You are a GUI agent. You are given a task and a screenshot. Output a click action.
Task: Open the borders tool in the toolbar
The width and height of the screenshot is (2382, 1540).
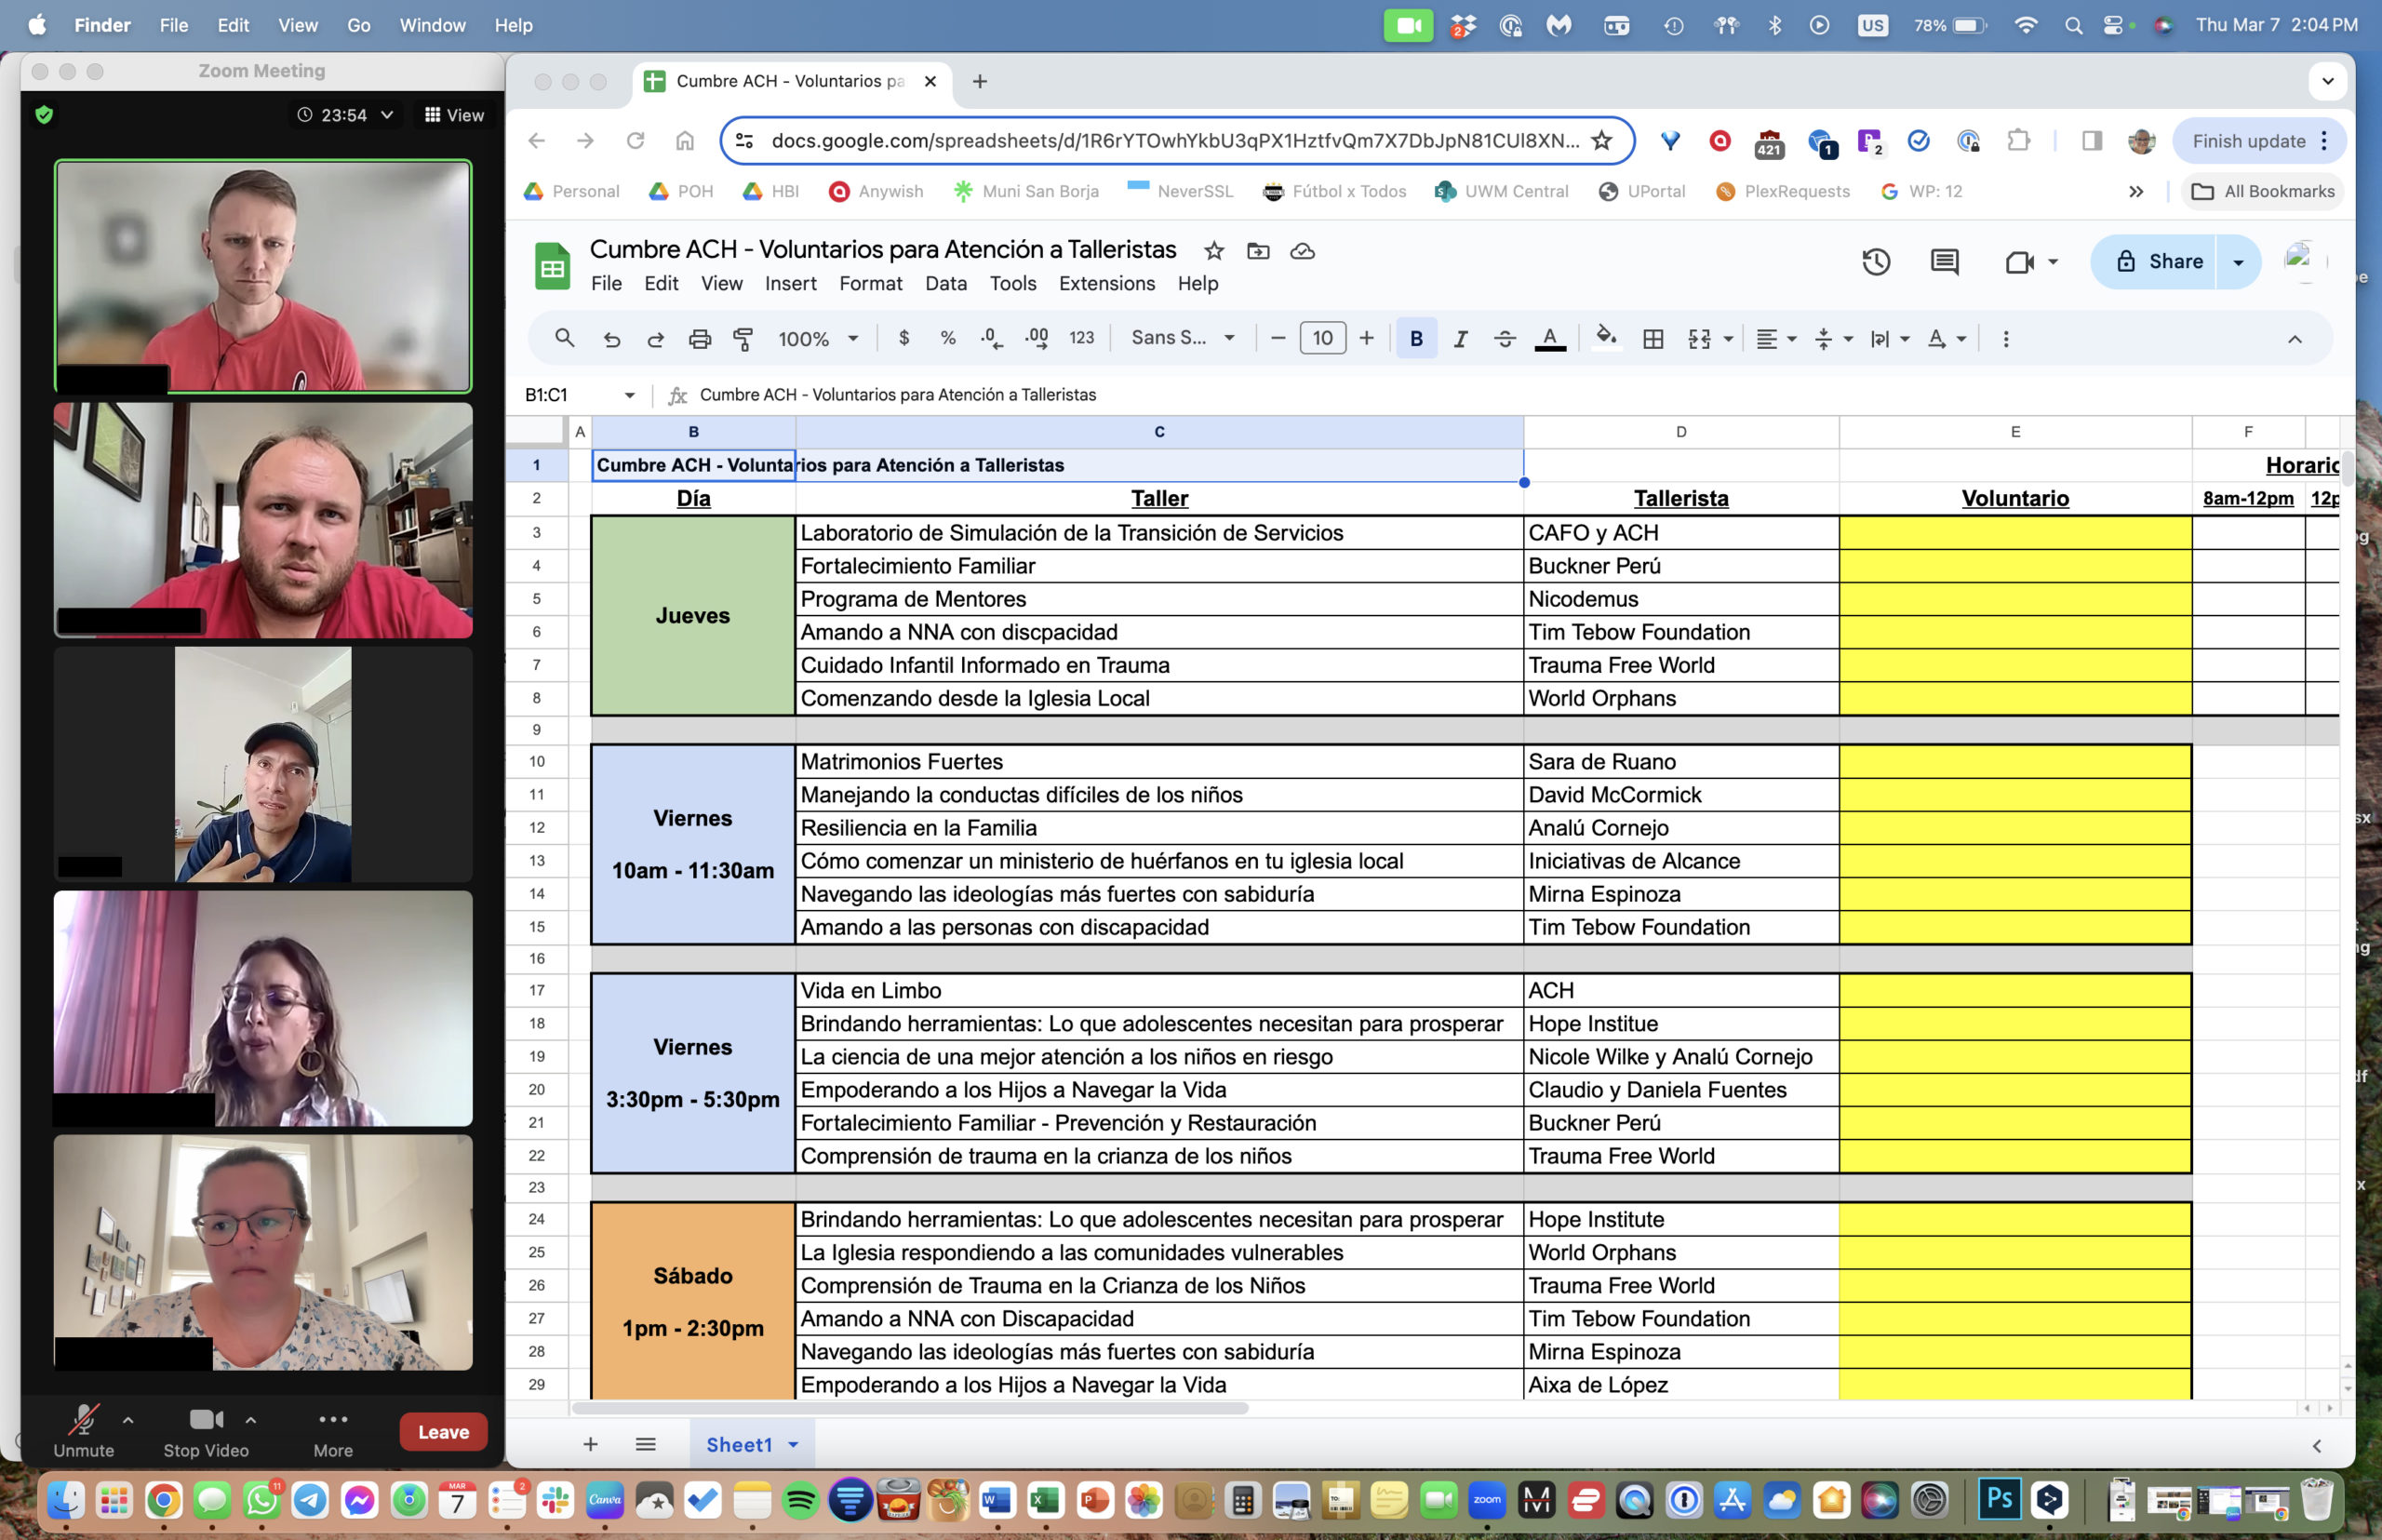click(x=1653, y=339)
